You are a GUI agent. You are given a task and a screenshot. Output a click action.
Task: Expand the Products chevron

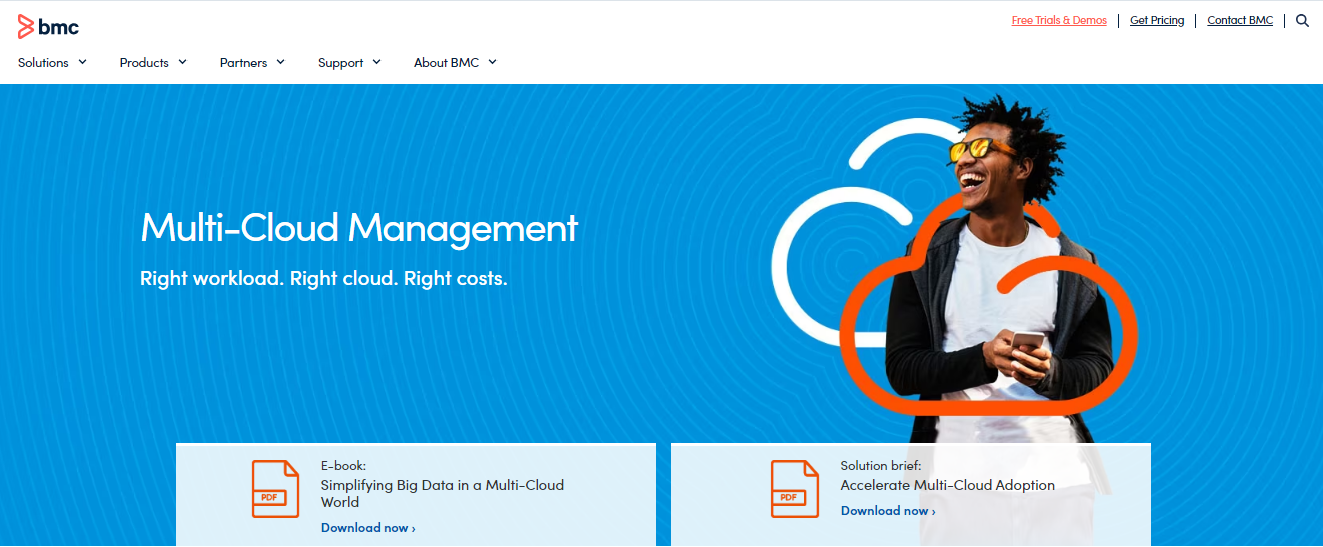tap(182, 62)
